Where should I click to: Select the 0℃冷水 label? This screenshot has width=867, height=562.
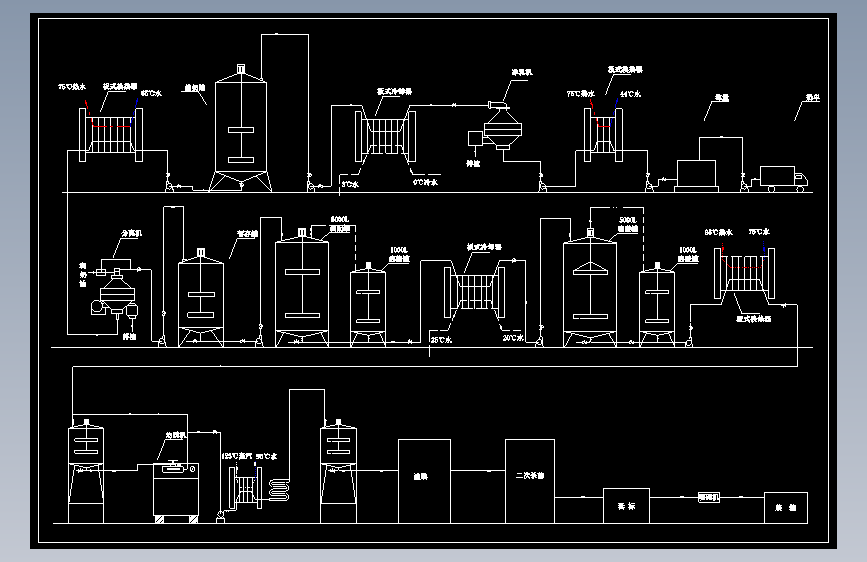coord(425,182)
